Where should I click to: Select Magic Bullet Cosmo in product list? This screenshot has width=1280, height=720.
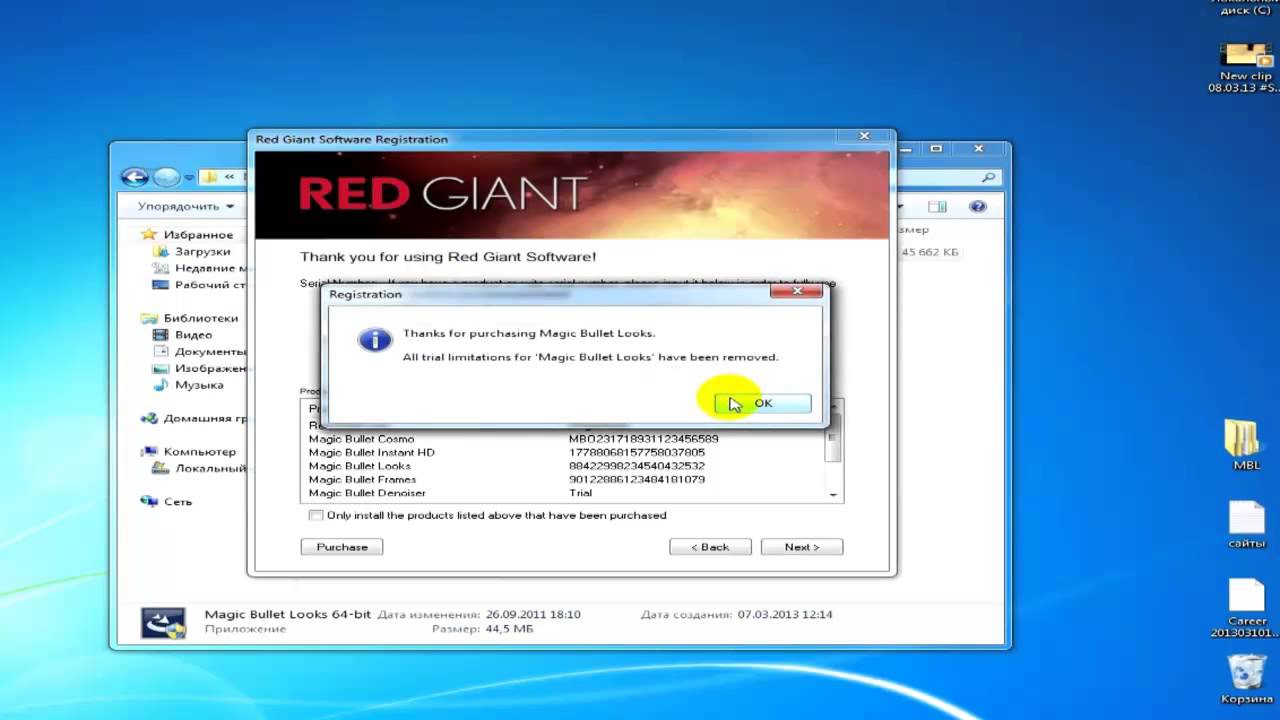[361, 439]
